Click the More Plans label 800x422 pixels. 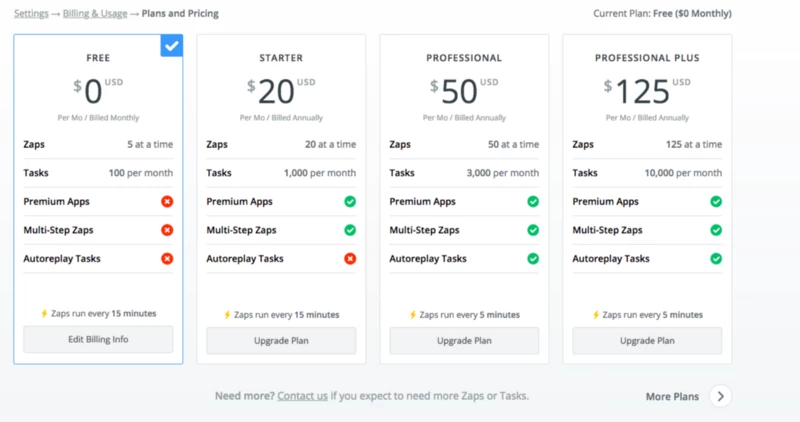tap(672, 397)
